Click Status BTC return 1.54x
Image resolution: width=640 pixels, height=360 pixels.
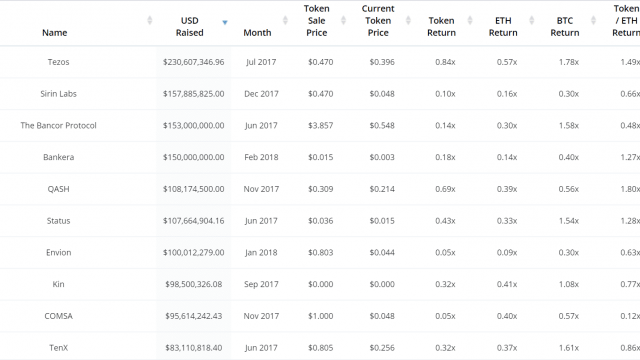569,221
